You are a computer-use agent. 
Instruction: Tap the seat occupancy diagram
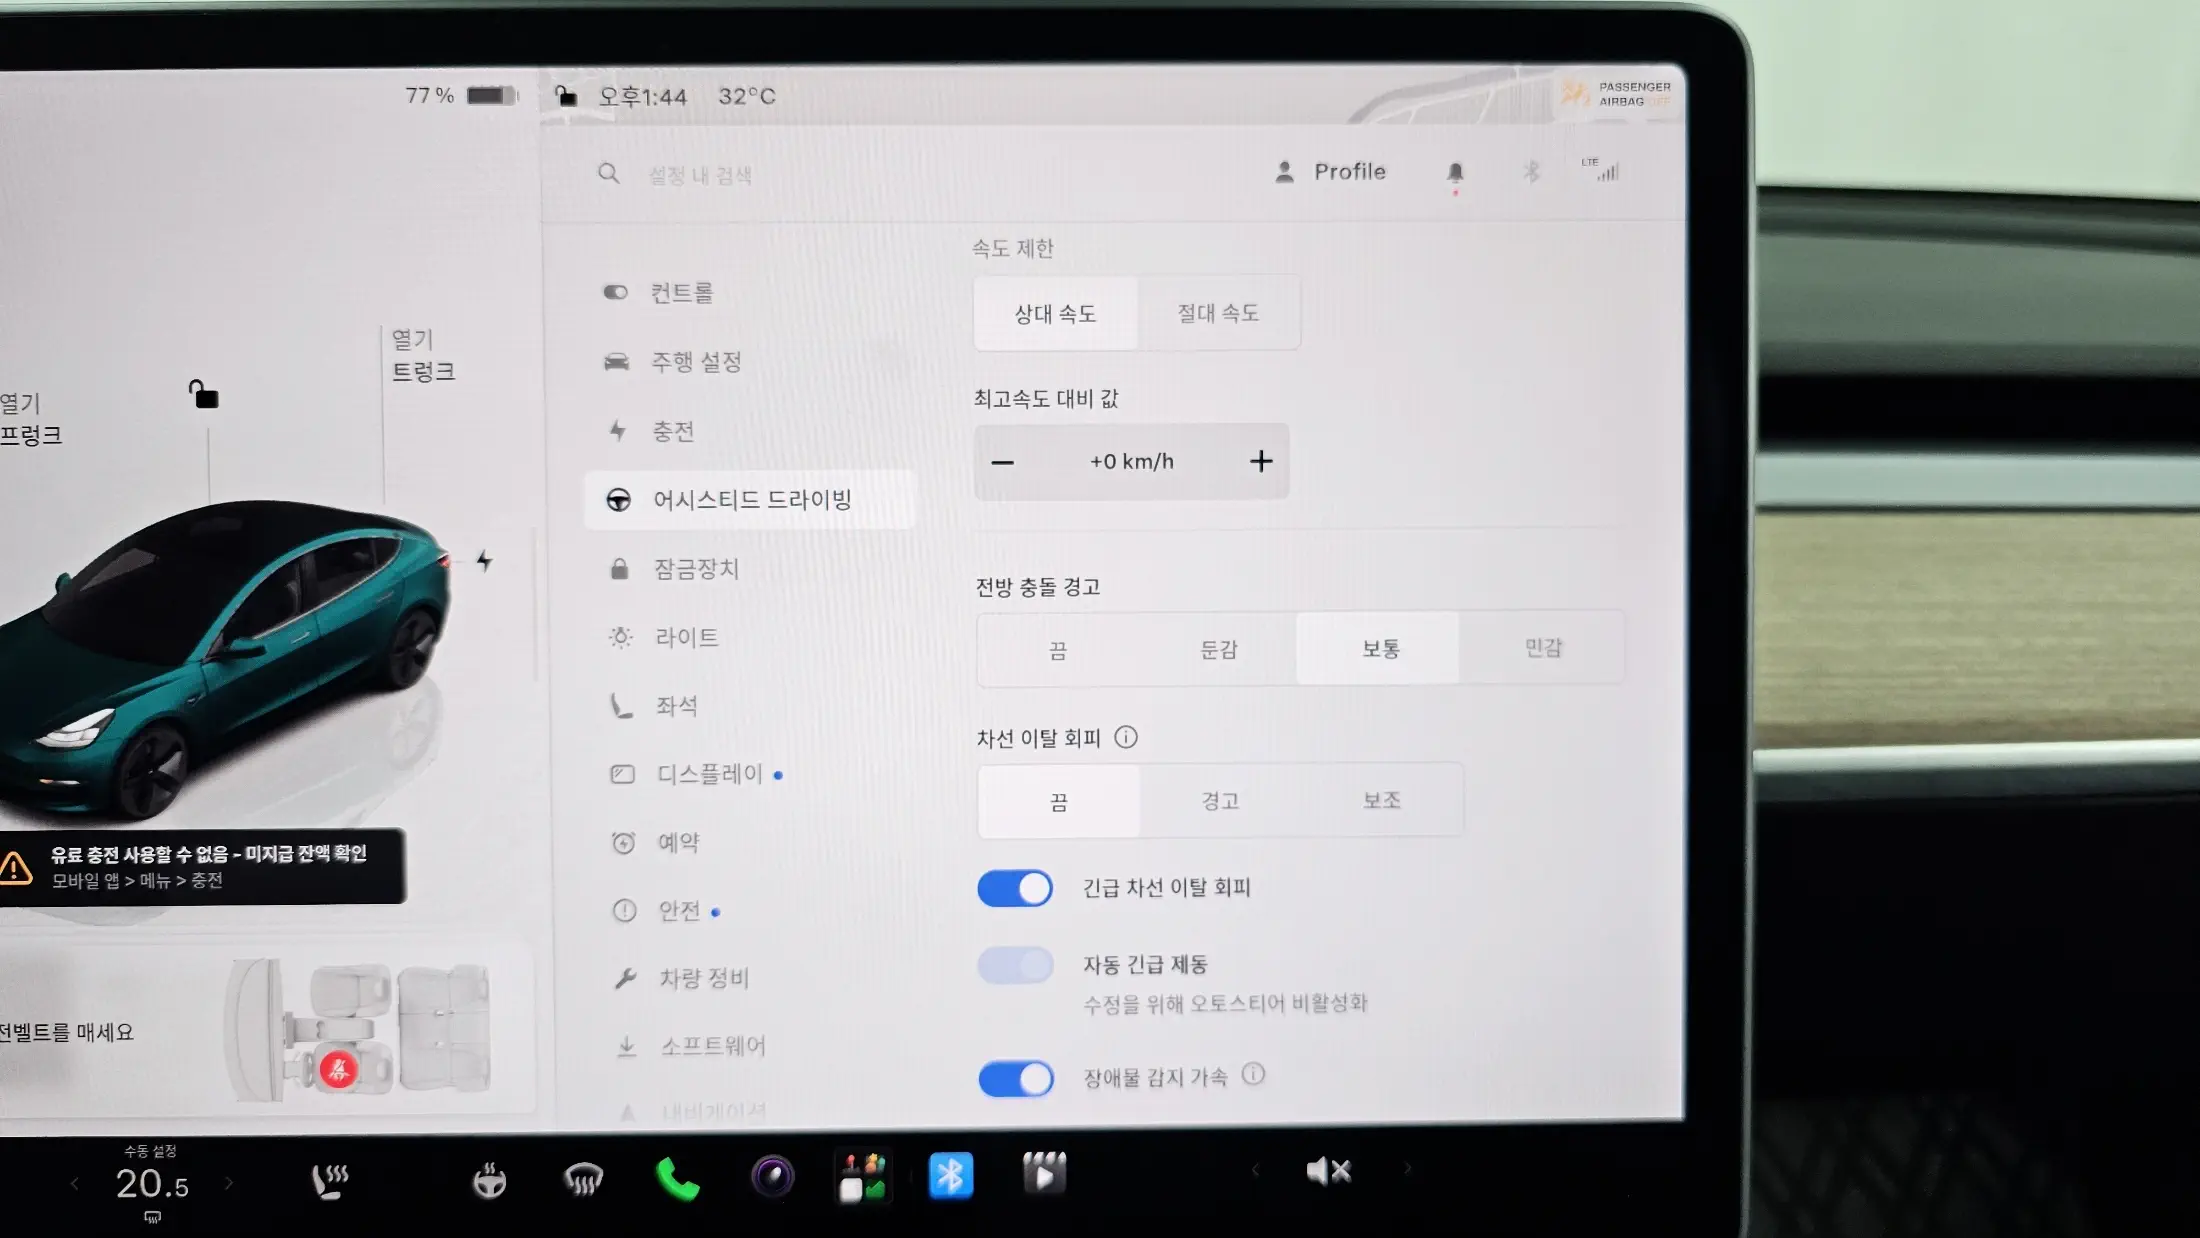(358, 1030)
